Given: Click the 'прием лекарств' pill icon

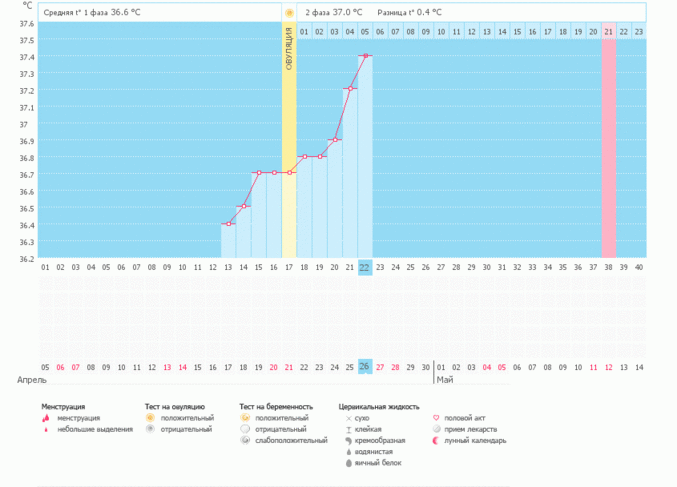Looking at the screenshot, I should tap(435, 429).
